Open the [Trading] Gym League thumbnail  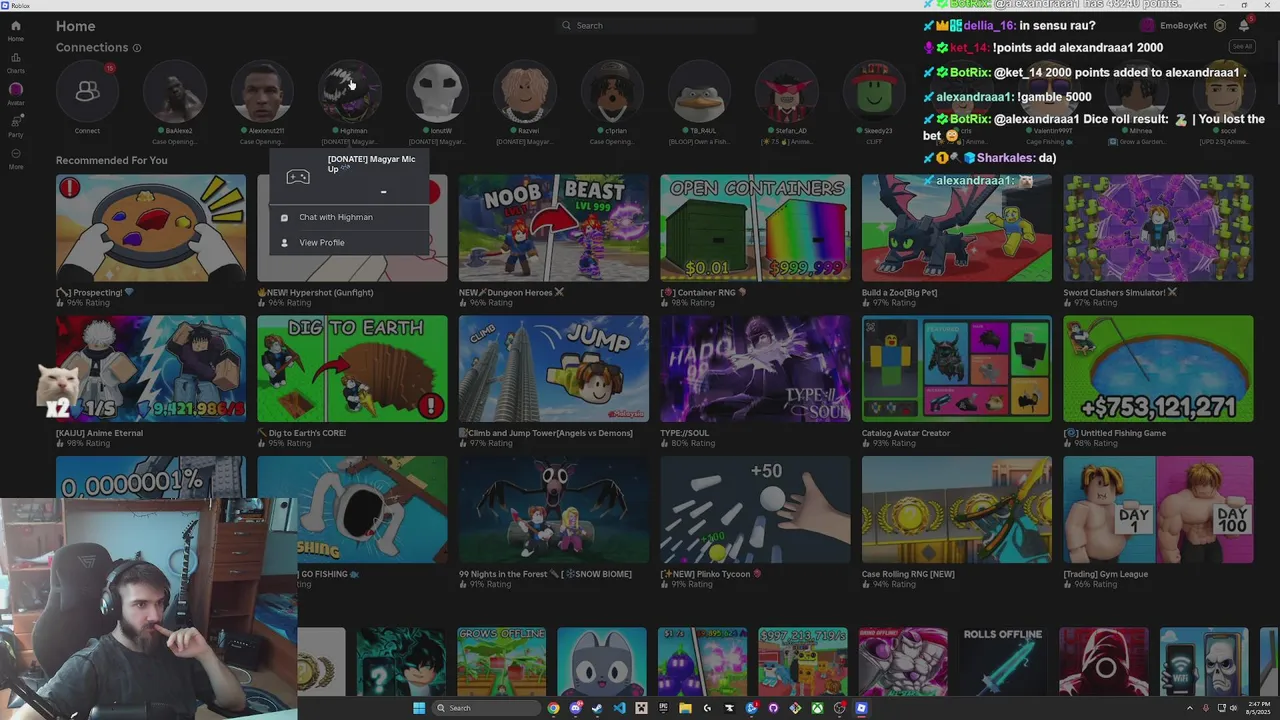click(x=1158, y=510)
